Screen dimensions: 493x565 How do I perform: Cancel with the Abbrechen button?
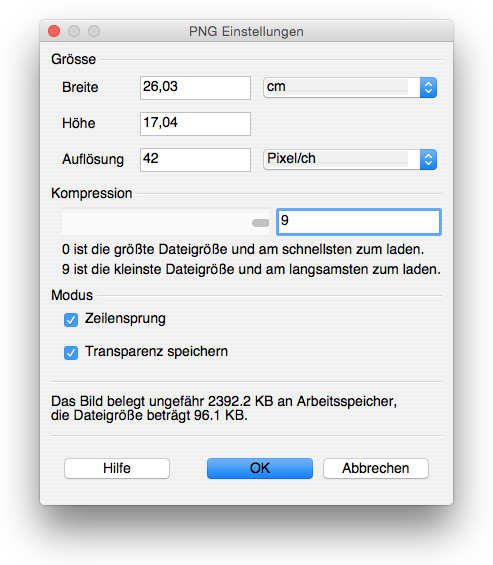pos(376,468)
